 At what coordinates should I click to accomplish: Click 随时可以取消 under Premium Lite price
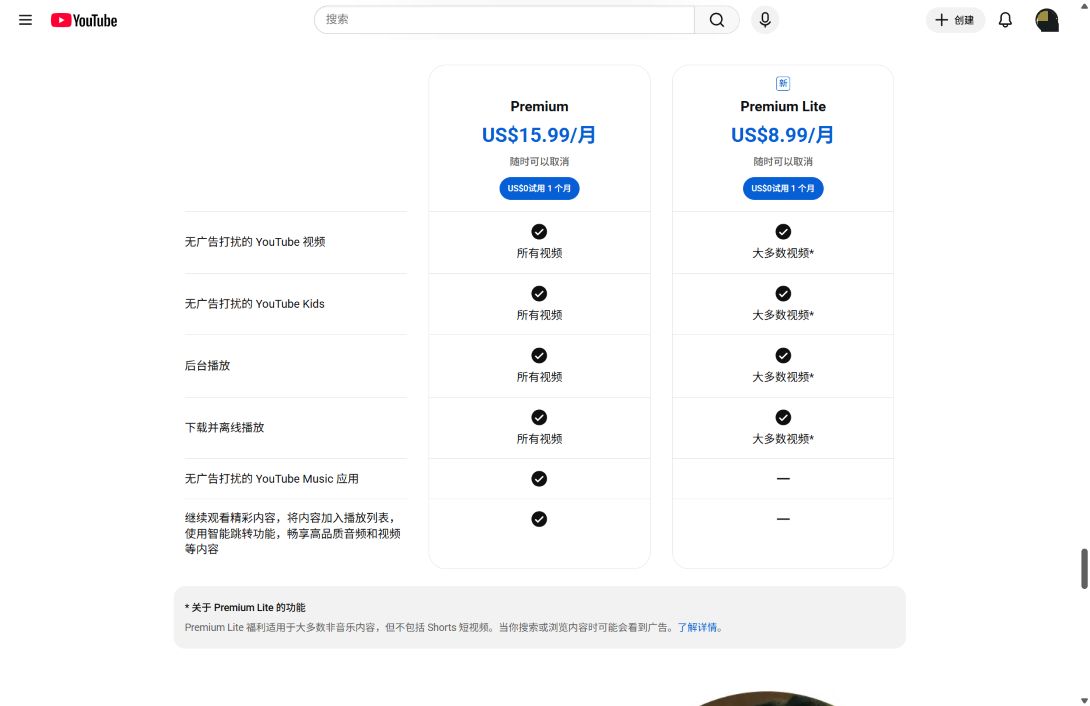783,161
